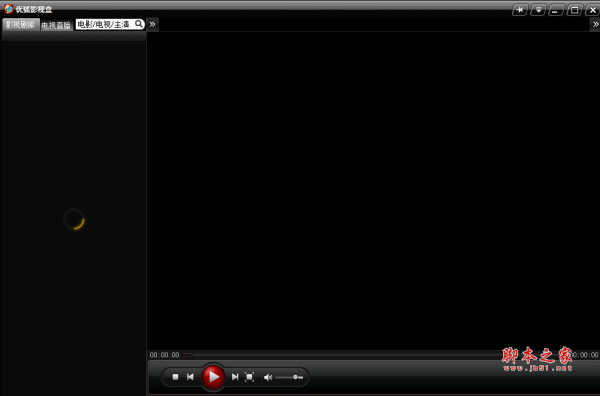Mute audio via the speaker icon
600x396 pixels.
268,377
